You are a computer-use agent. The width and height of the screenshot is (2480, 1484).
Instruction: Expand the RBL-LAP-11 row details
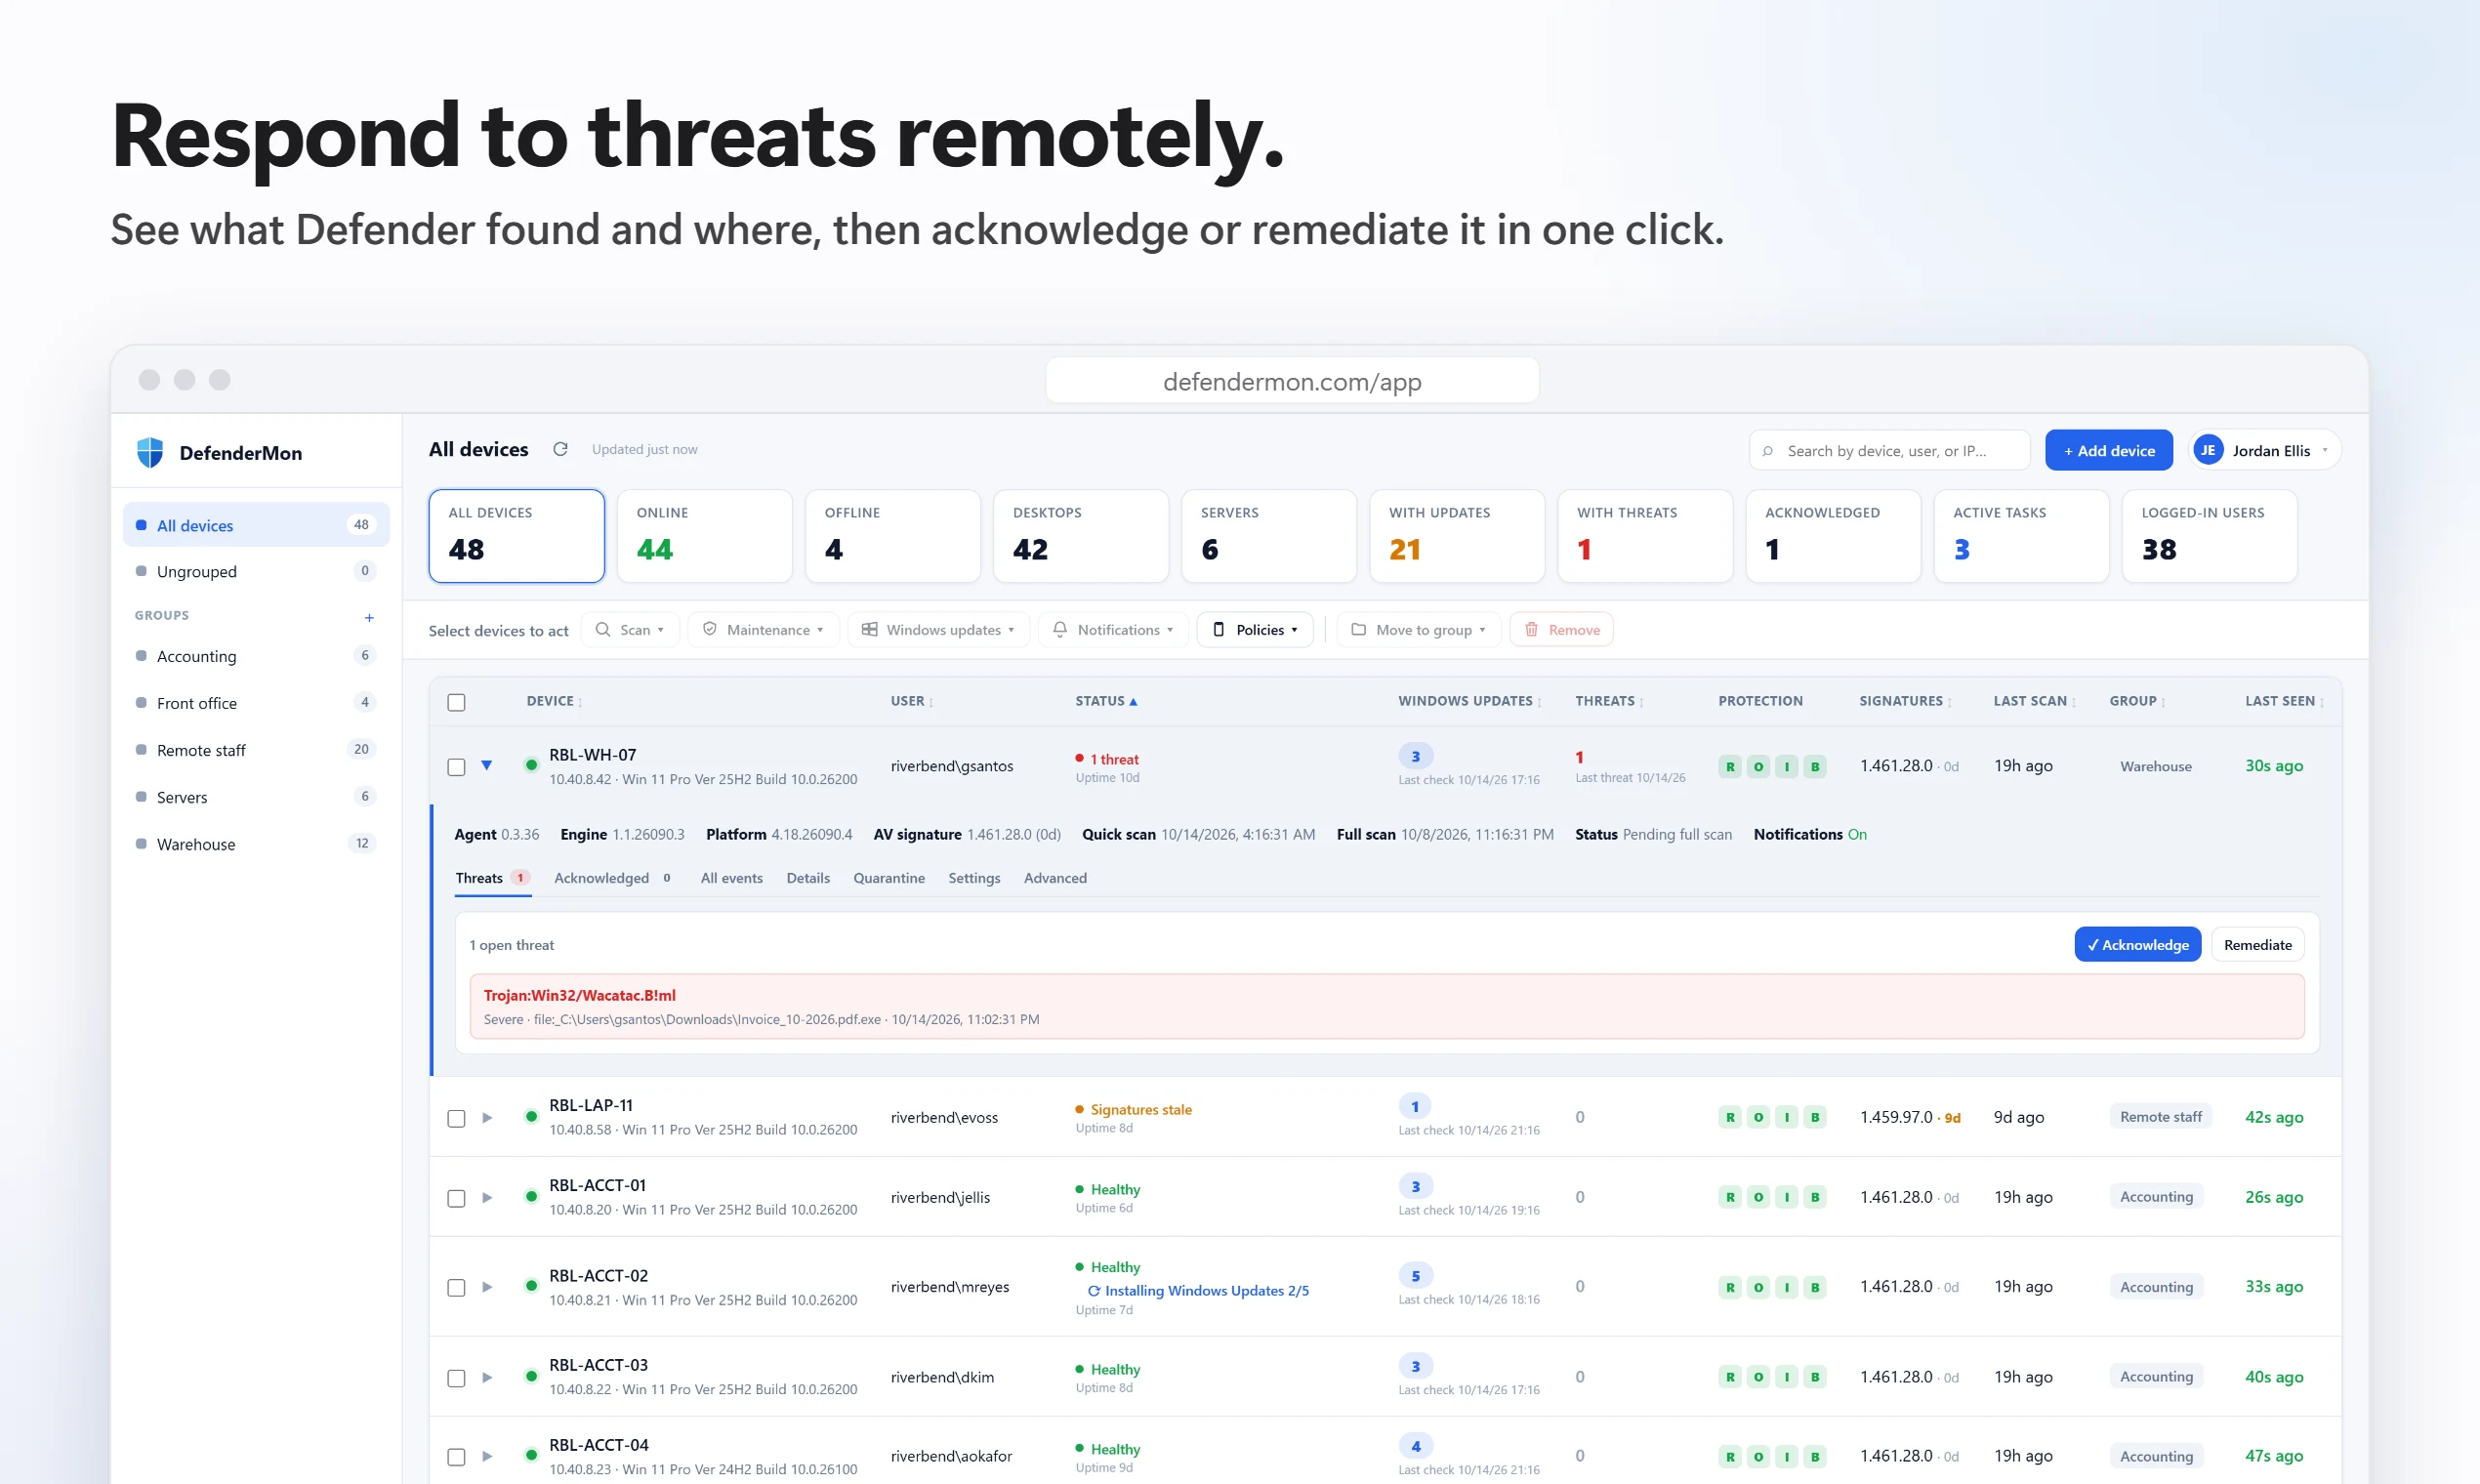pyautogui.click(x=486, y=1117)
